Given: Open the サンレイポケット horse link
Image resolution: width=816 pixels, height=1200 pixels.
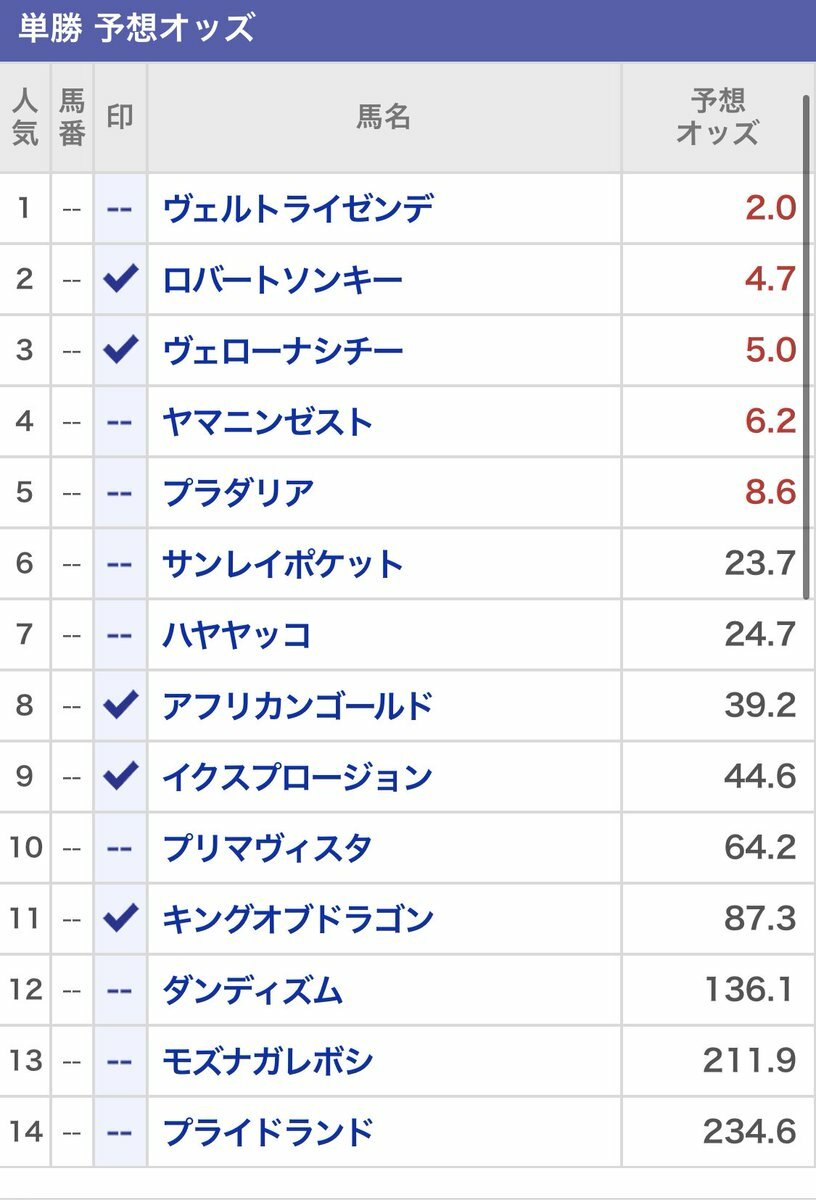Looking at the screenshot, I should [282, 564].
